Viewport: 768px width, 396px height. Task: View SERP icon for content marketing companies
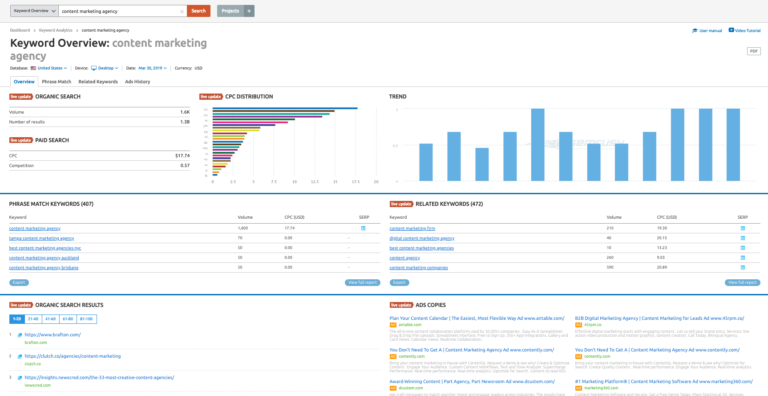pyautogui.click(x=743, y=268)
